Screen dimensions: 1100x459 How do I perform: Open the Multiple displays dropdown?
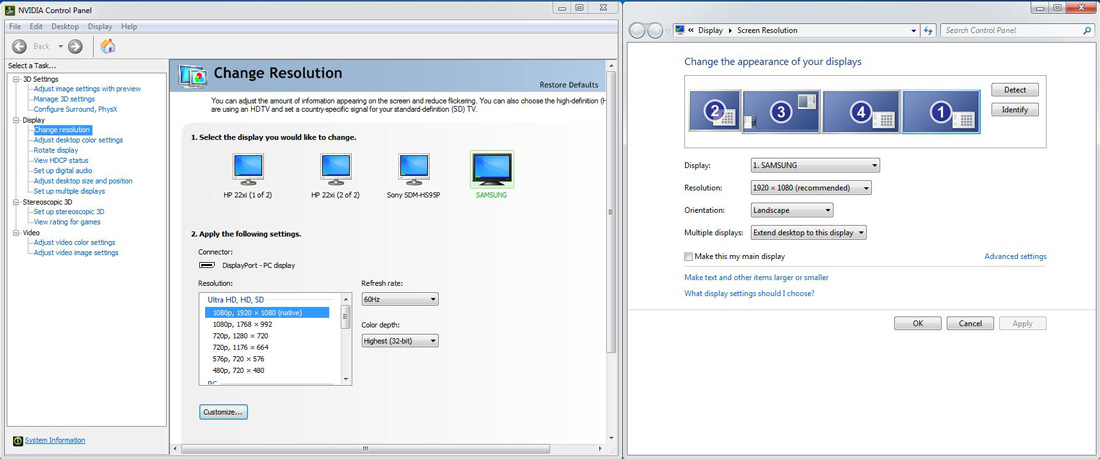[x=808, y=232]
